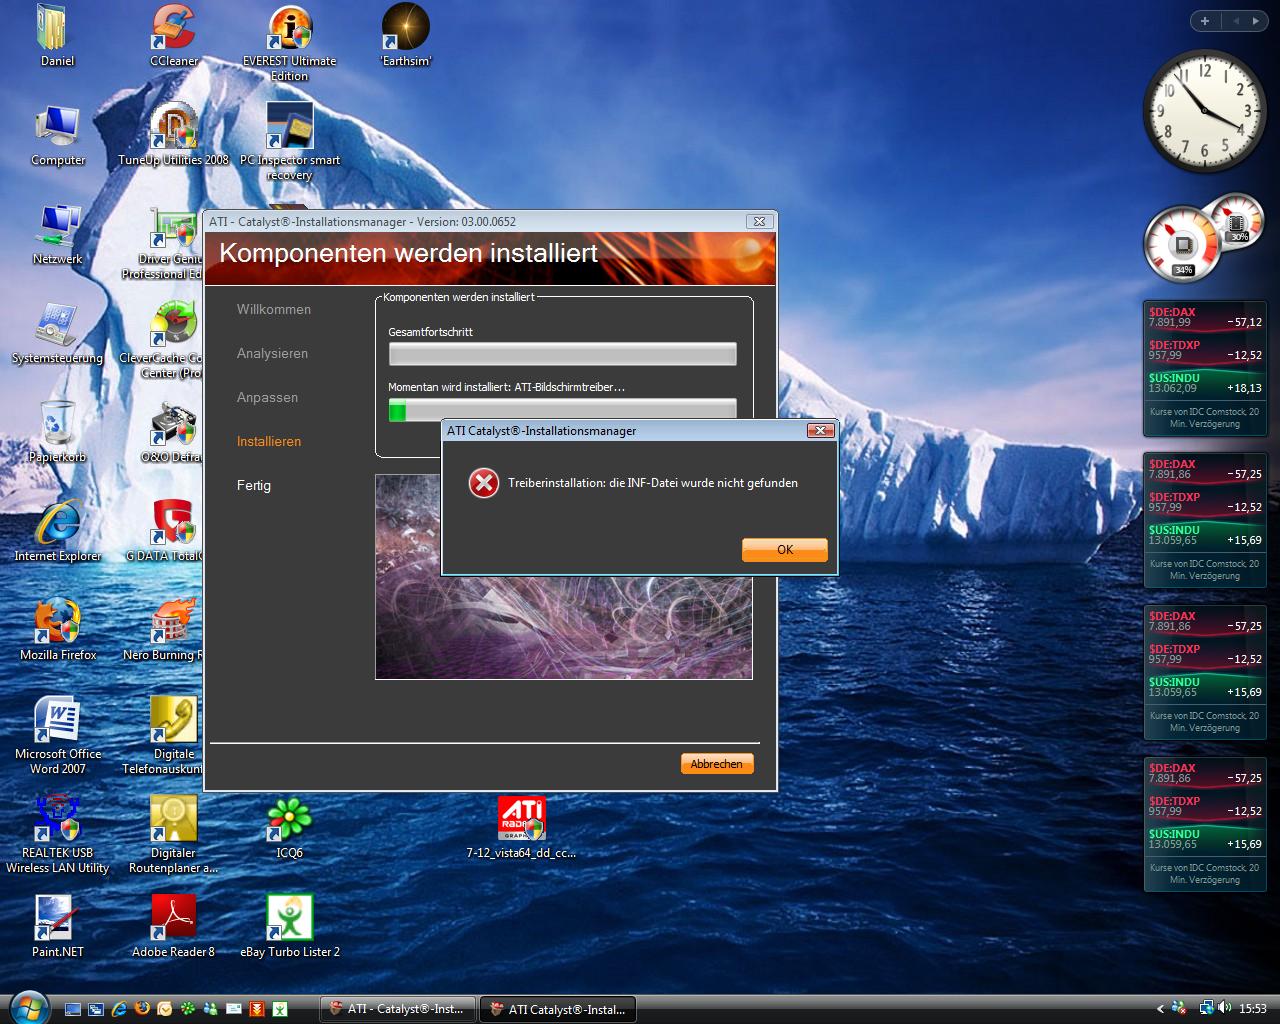Click OK in the driver installation error dialog
This screenshot has height=1024, width=1280.
(x=785, y=549)
